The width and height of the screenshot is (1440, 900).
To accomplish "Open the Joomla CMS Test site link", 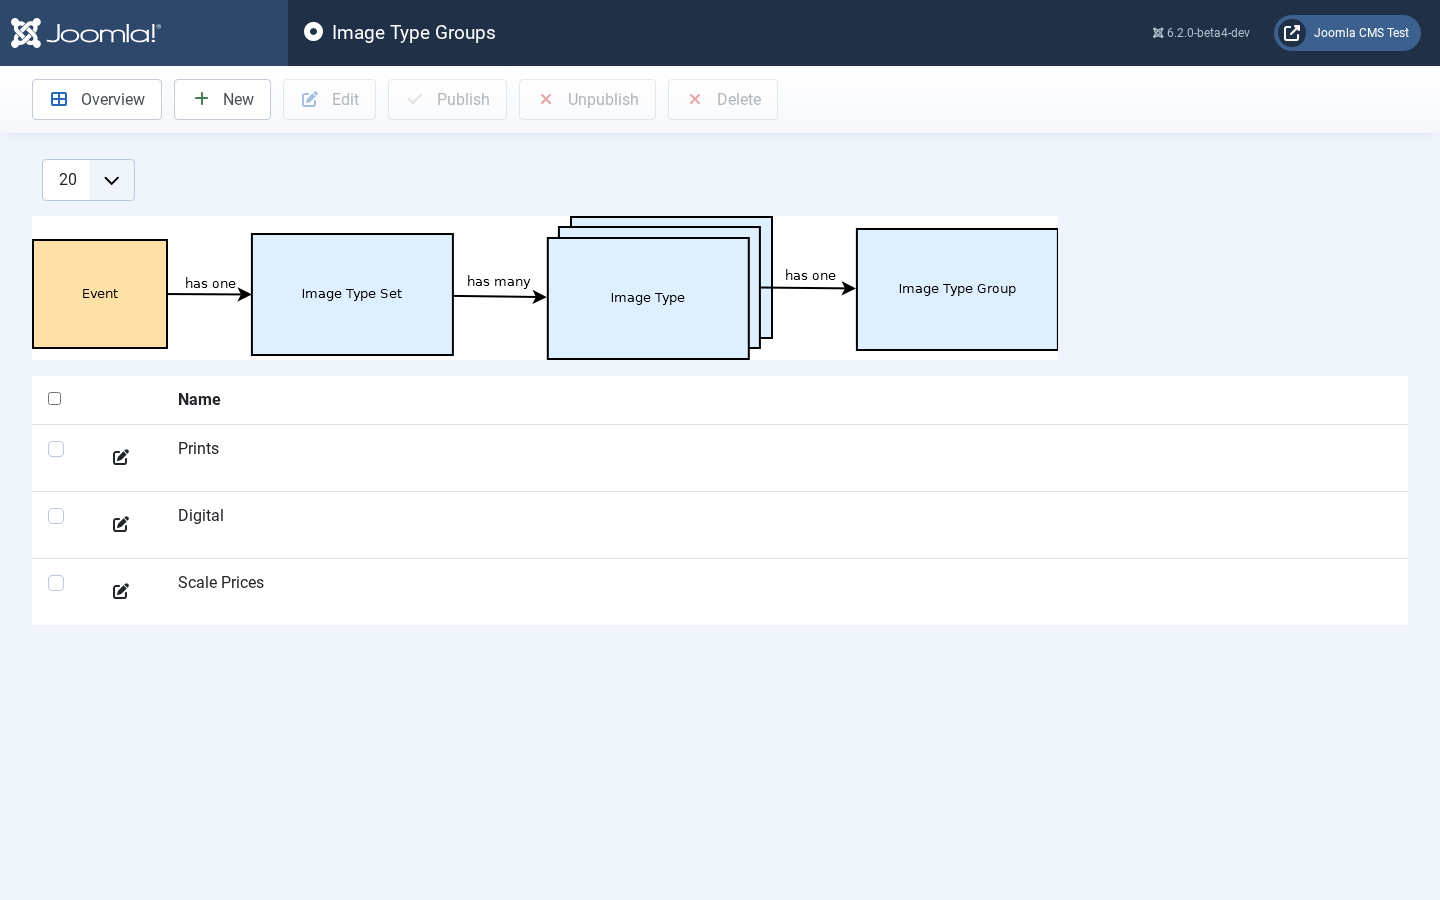I will [1347, 33].
